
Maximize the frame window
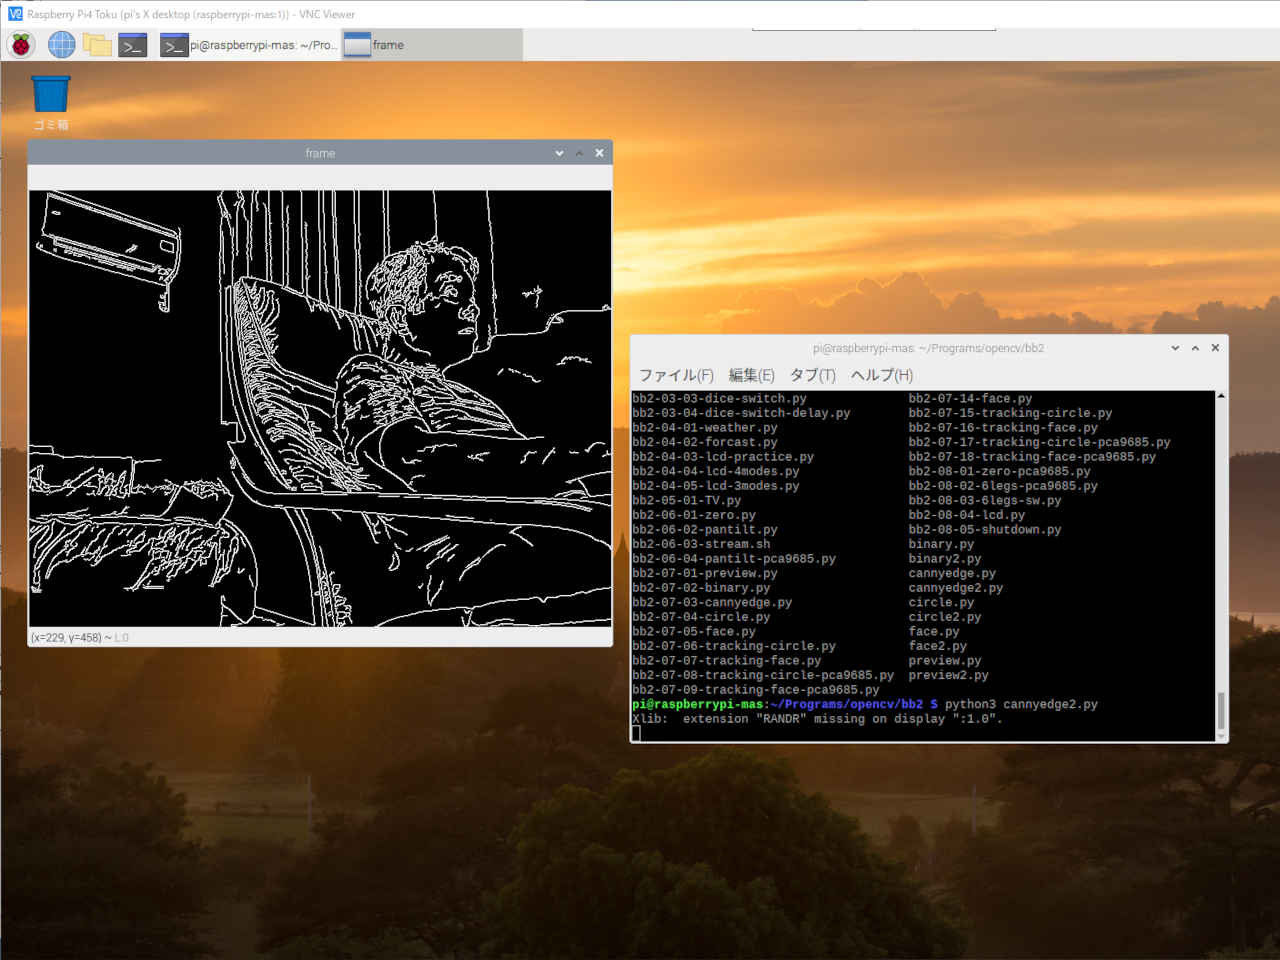pyautogui.click(x=579, y=153)
